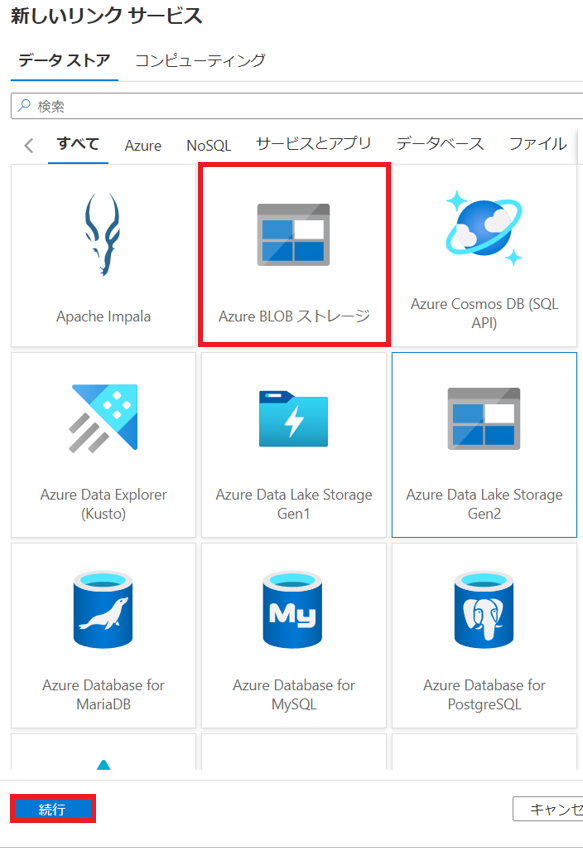Open the コンピューティング tab

(200, 60)
